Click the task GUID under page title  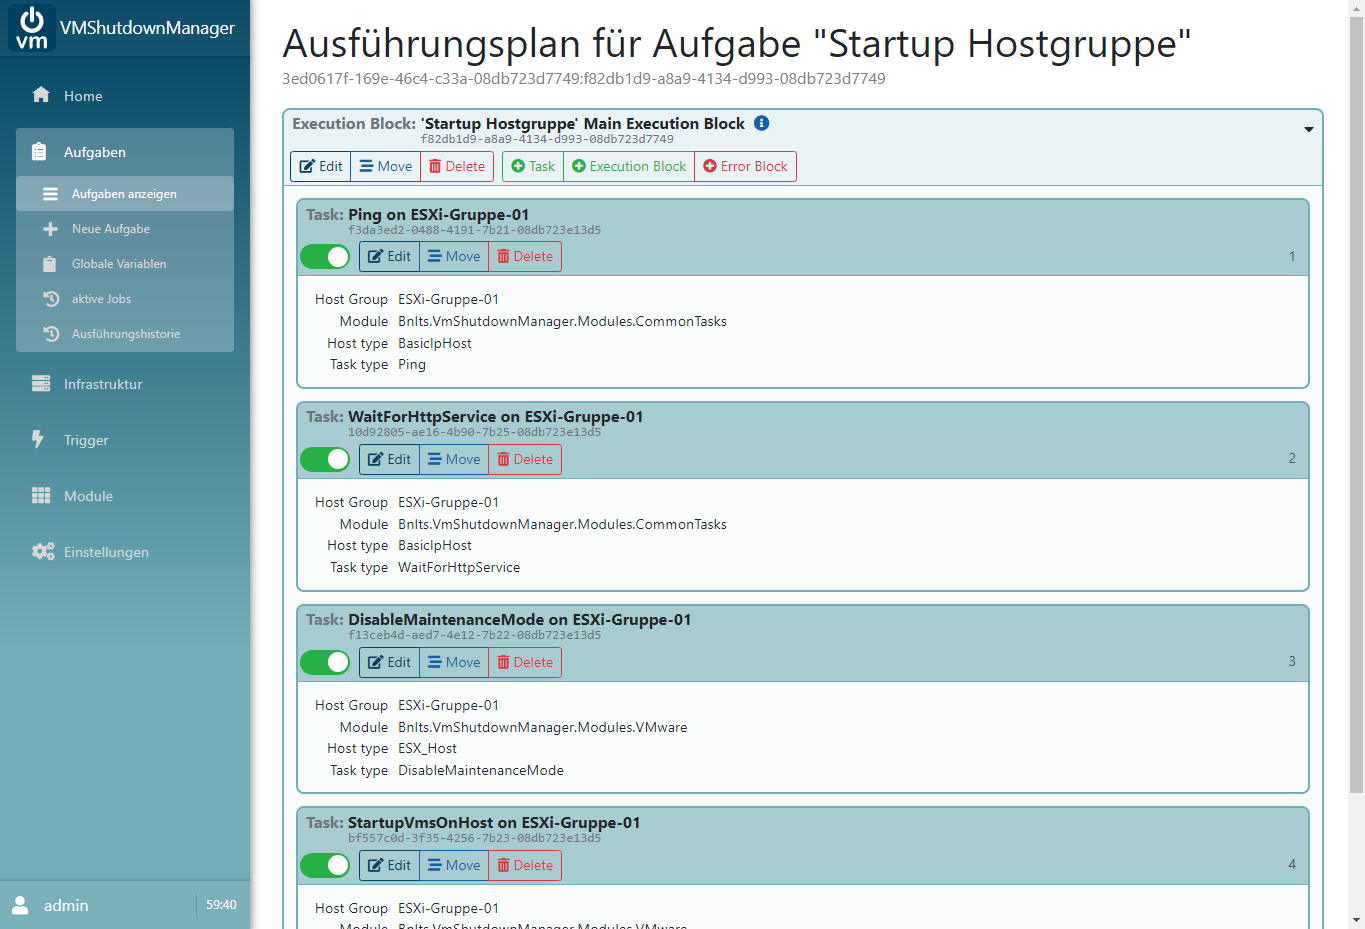pyautogui.click(x=584, y=79)
